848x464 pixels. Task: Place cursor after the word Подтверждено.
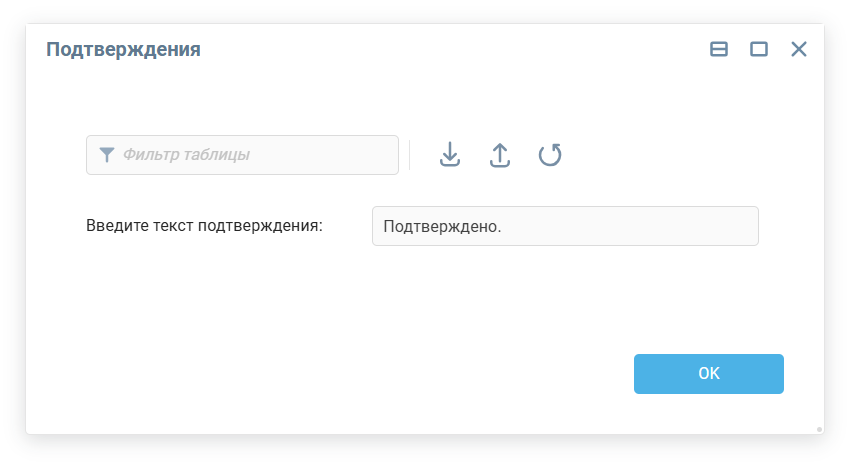[x=502, y=226]
